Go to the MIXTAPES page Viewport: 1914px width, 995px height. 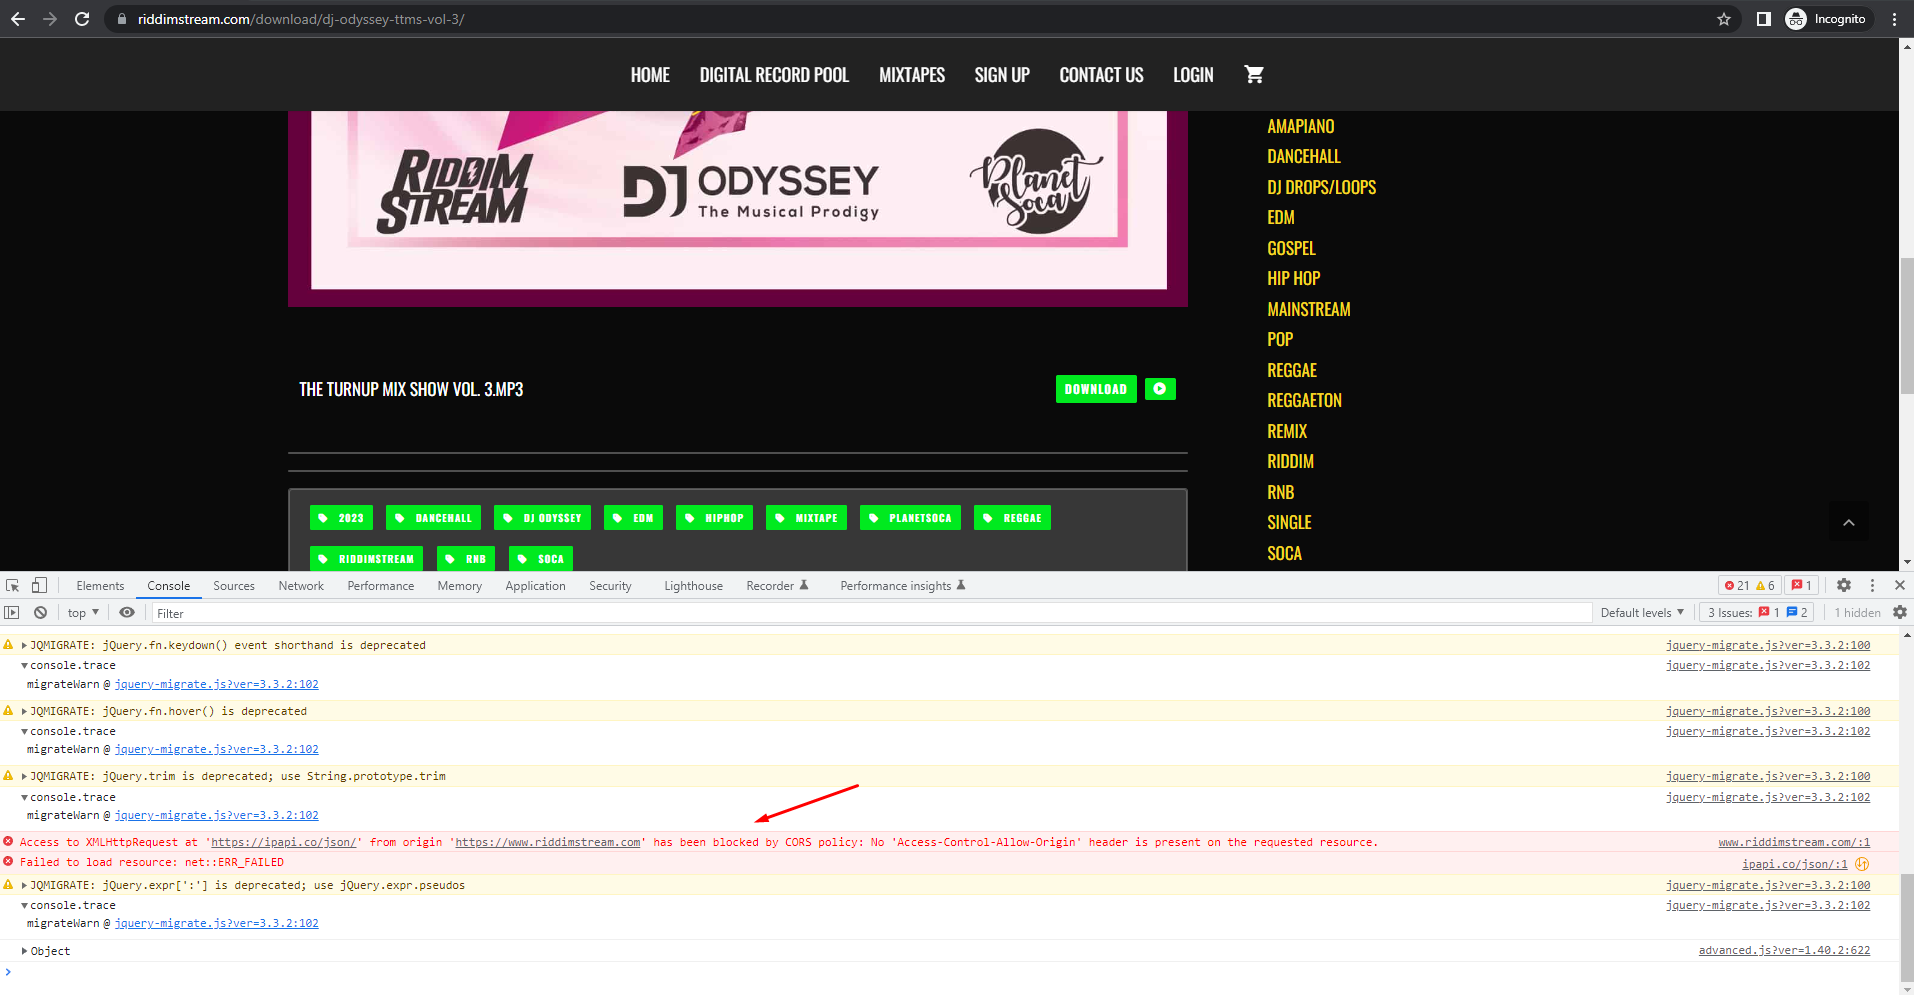point(912,75)
